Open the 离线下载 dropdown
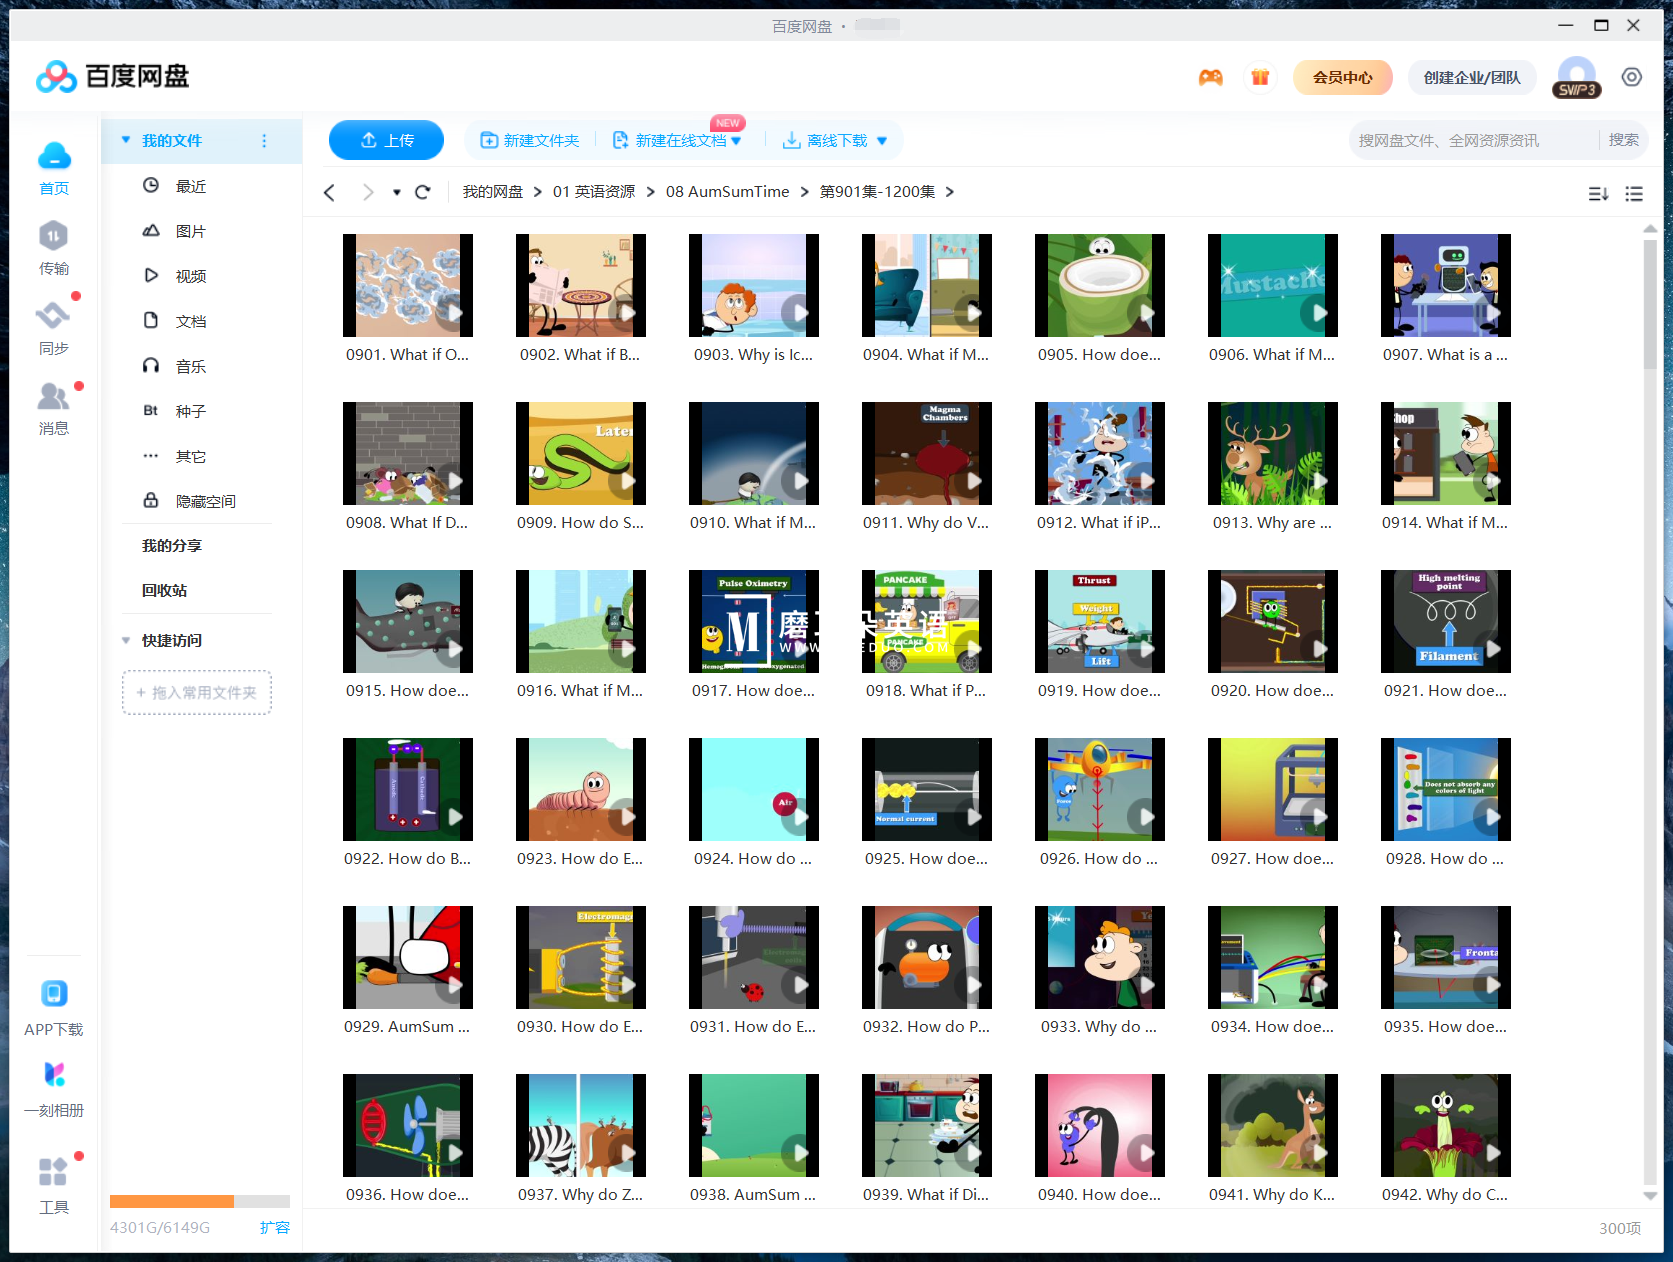This screenshot has width=1673, height=1262. (881, 141)
